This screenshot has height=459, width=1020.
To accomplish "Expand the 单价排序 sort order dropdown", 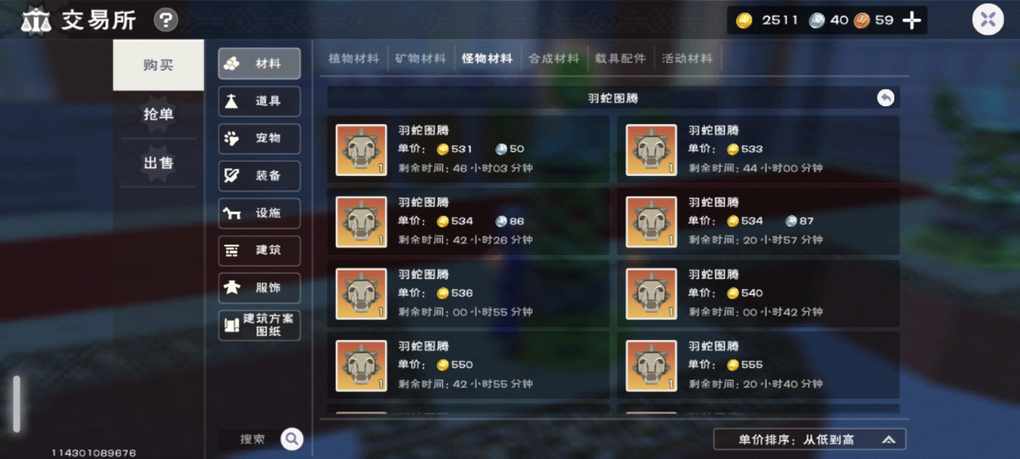I will [x=809, y=439].
